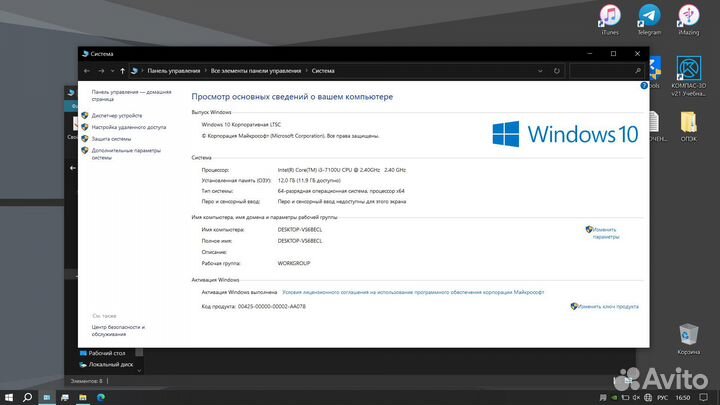Viewport: 720px width, 405px height.
Task: Click Windows 10 Корпоративная LTSC text
Action: click(241, 124)
